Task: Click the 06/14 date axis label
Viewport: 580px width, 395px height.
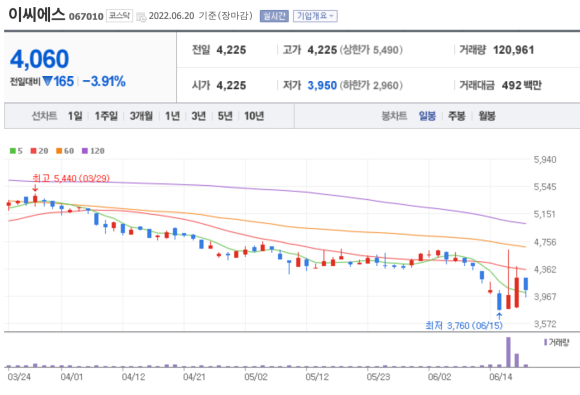Action: [x=500, y=377]
